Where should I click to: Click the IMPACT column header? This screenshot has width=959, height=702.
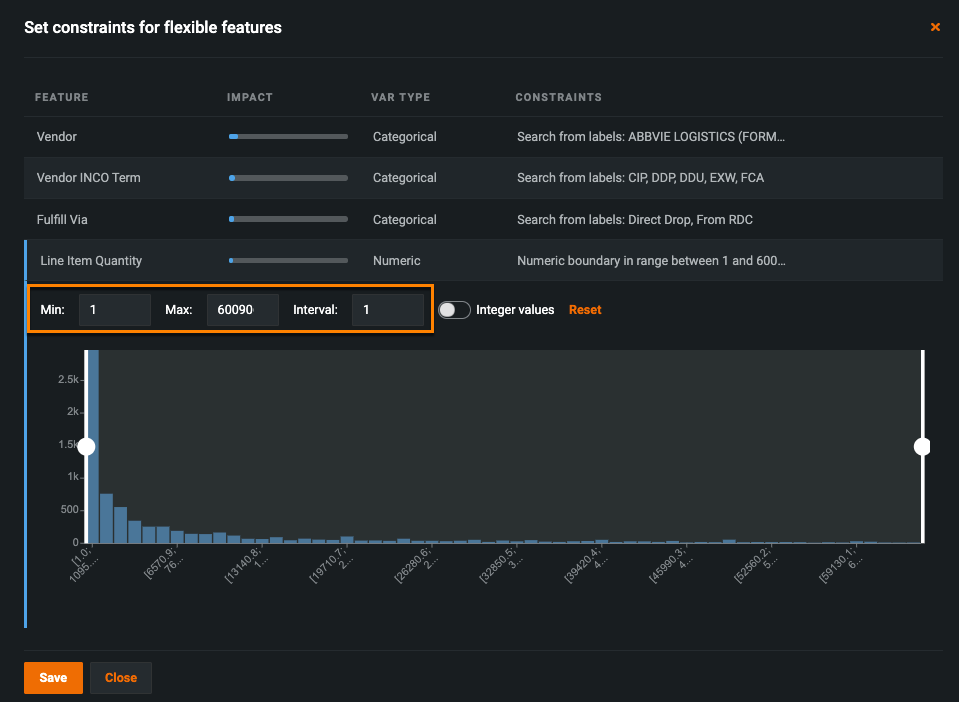[x=249, y=98]
